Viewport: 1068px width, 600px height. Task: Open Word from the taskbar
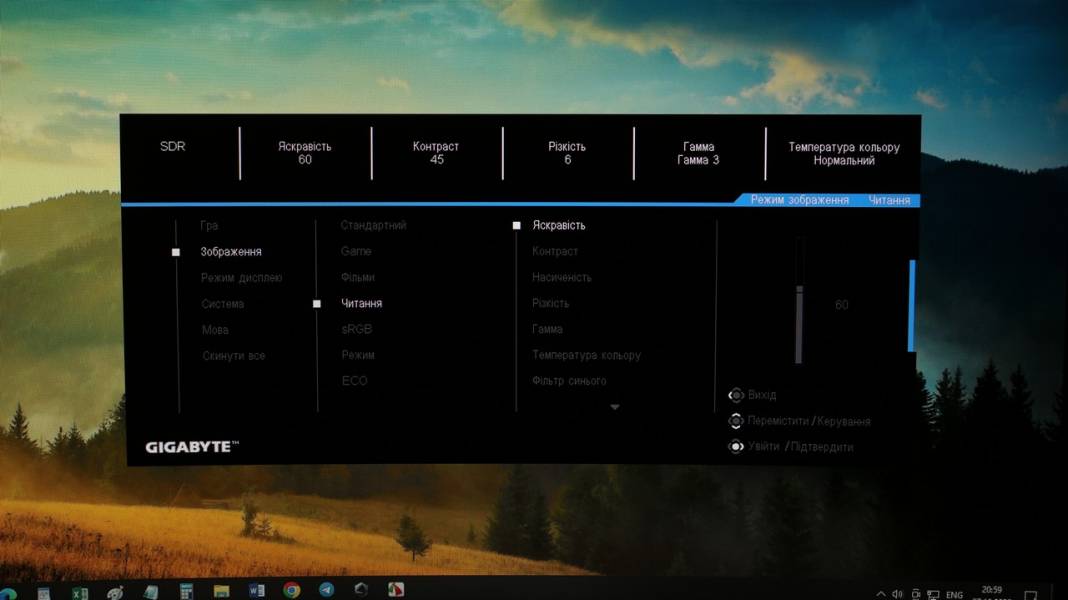[x=256, y=591]
